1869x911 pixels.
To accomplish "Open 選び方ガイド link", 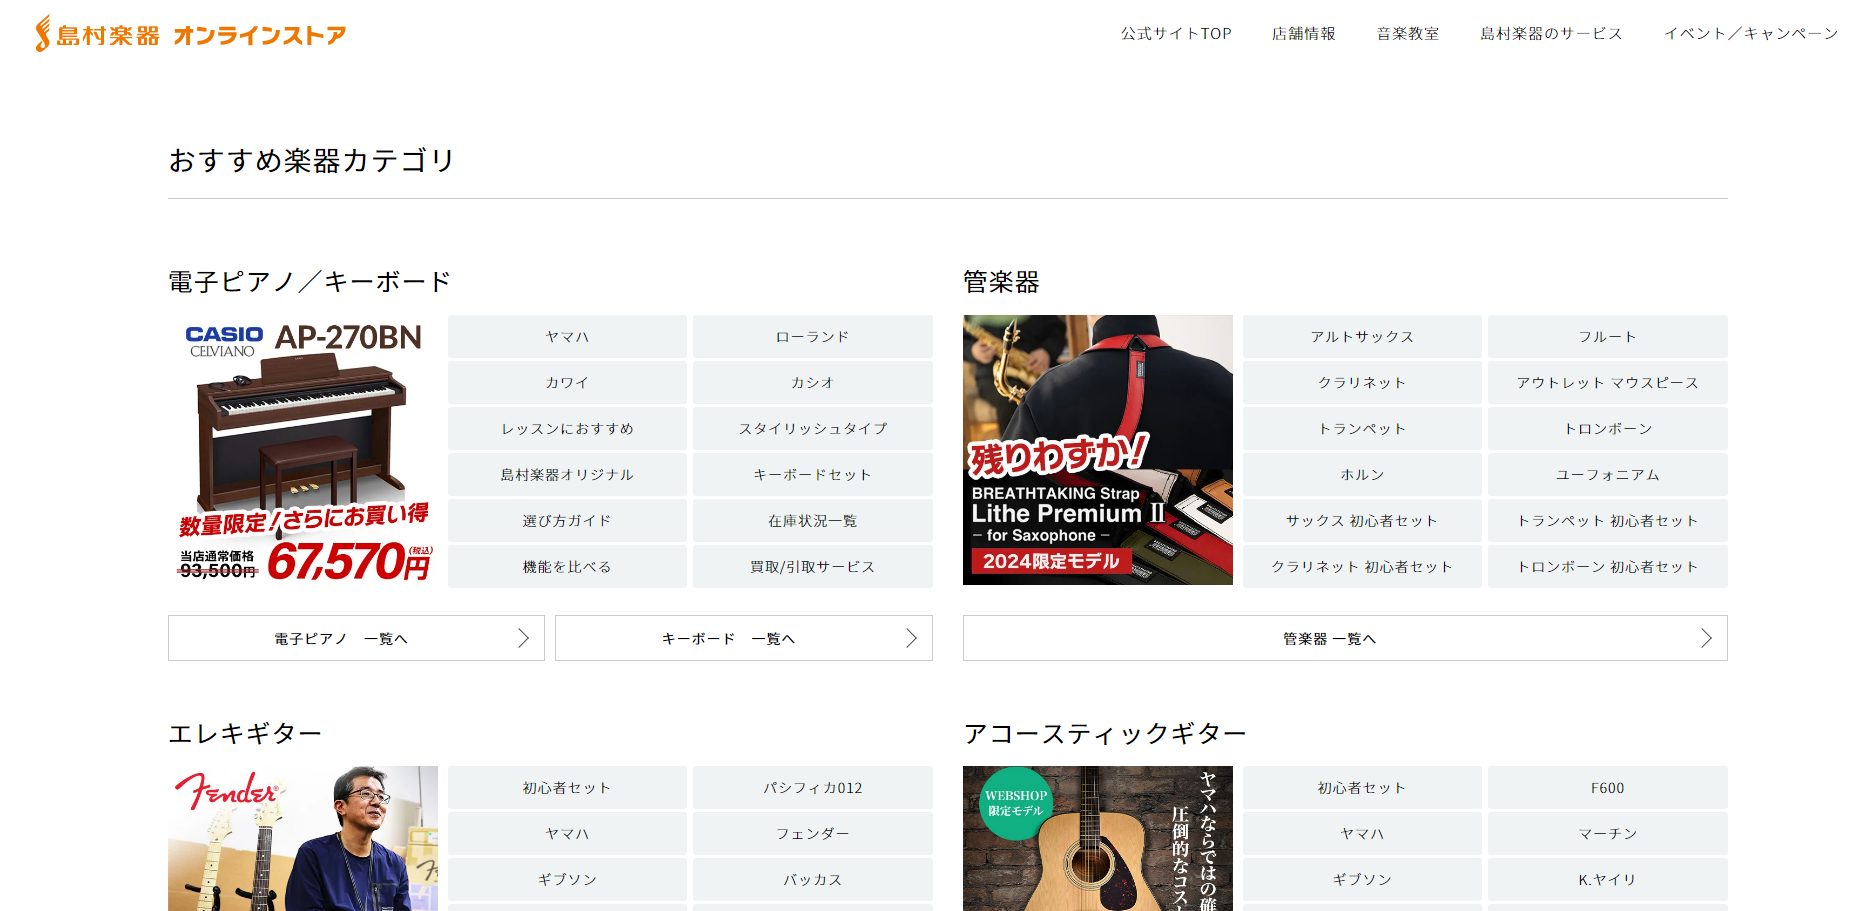I will (x=567, y=521).
